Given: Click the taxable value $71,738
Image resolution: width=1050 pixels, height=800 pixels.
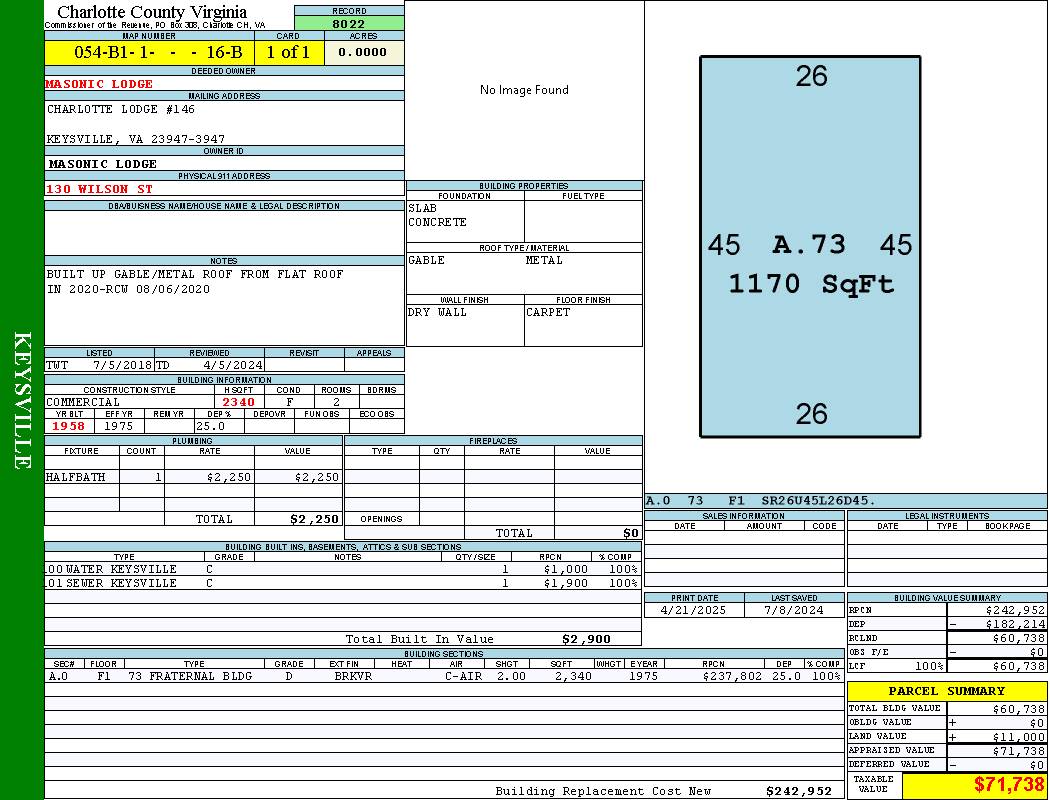Looking at the screenshot, I should [x=1009, y=785].
